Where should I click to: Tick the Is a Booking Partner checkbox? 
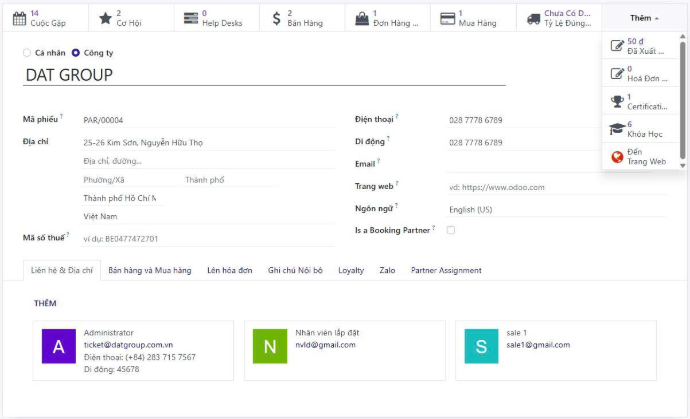451,230
